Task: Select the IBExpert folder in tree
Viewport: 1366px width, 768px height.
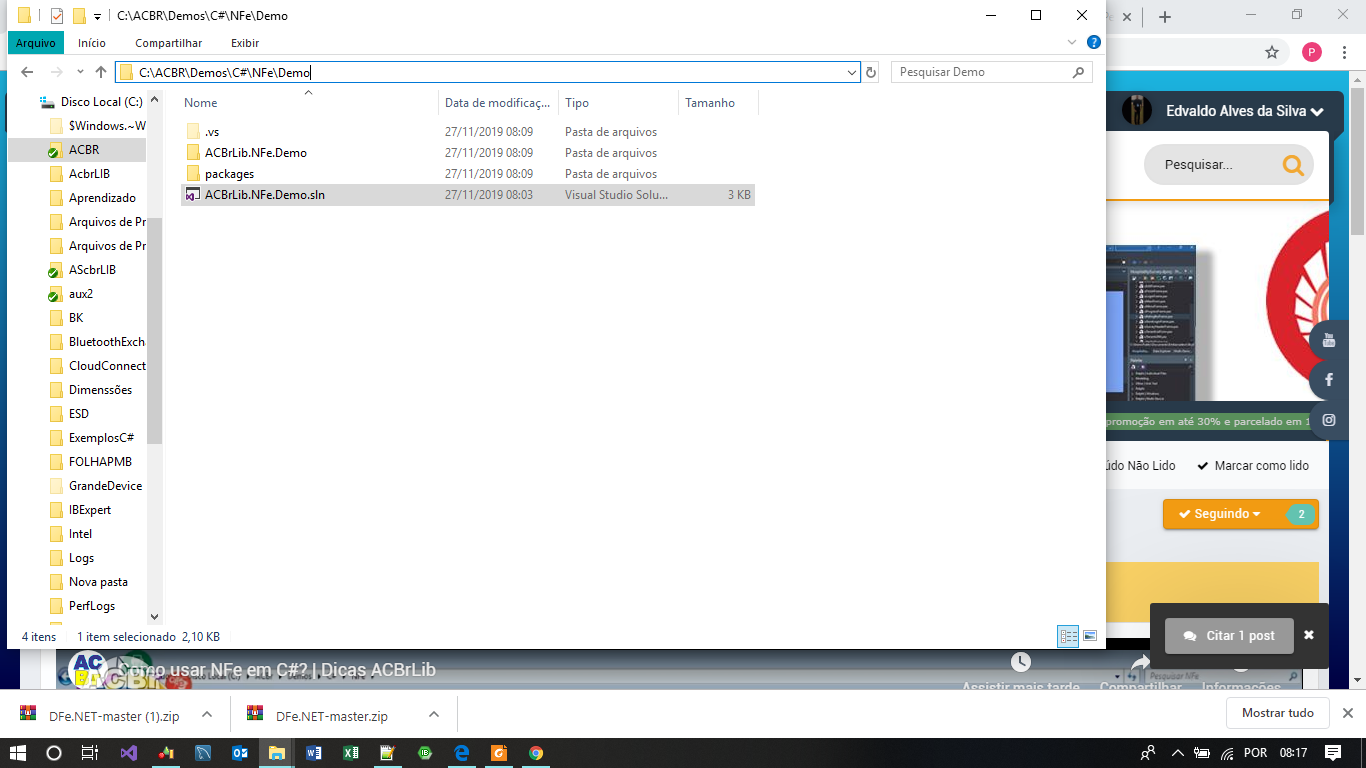Action: click(x=90, y=510)
